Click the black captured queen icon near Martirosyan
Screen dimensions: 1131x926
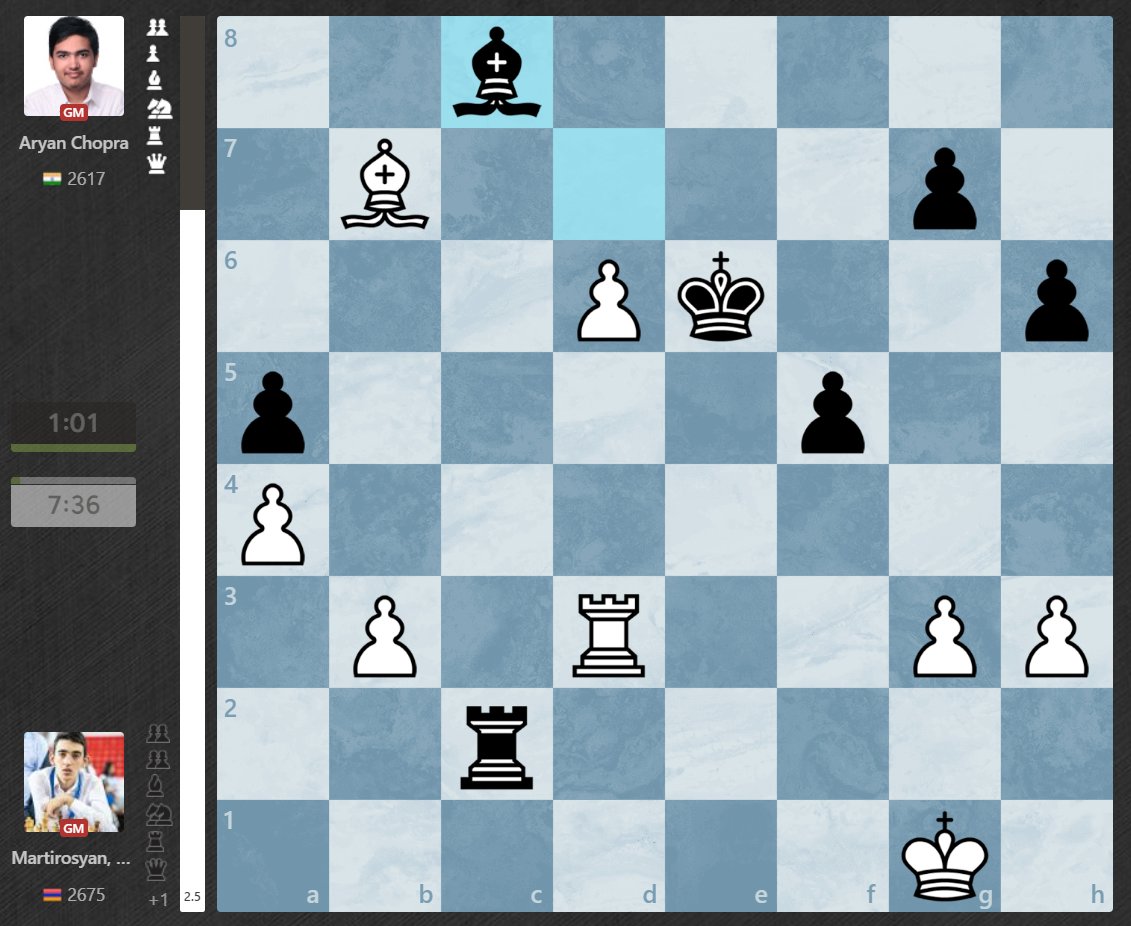[x=156, y=869]
